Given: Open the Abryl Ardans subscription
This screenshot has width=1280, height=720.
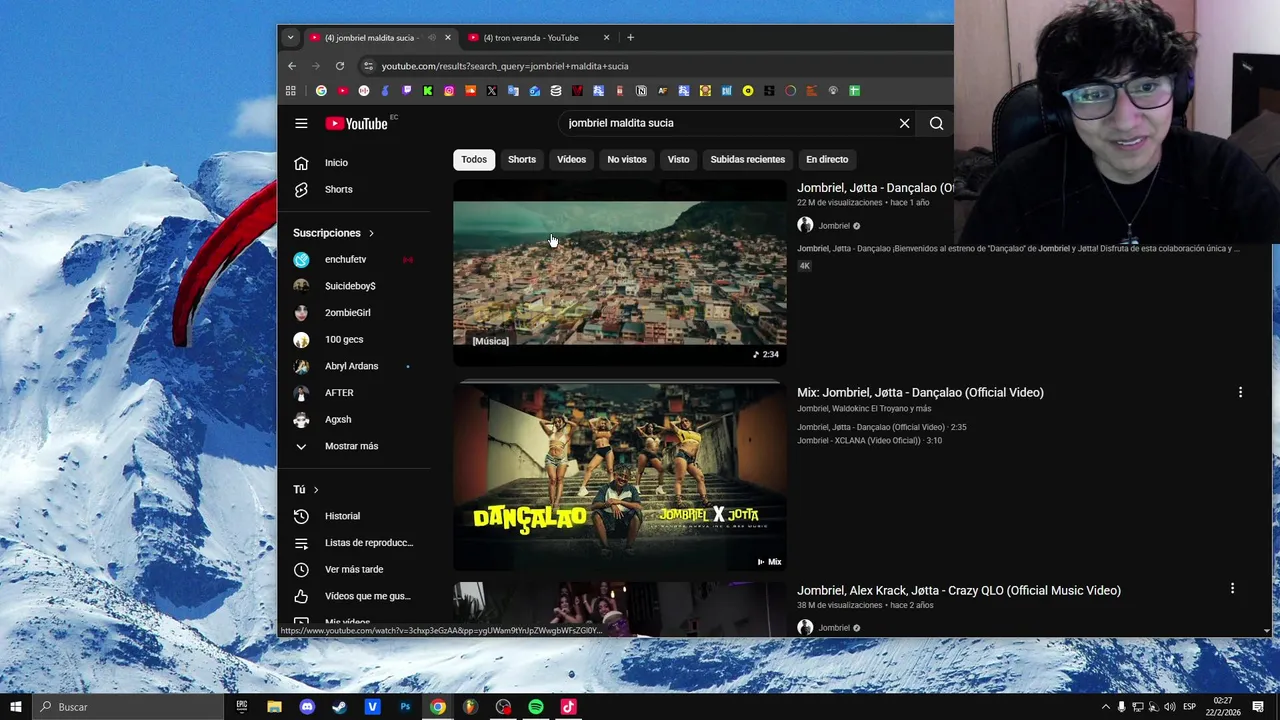Looking at the screenshot, I should (x=353, y=366).
